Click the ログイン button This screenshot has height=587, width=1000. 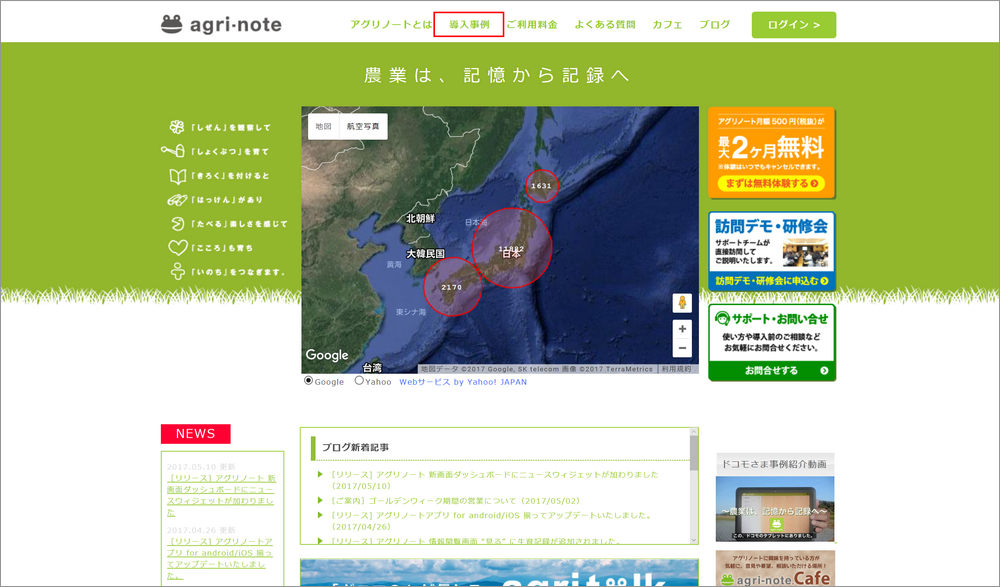[793, 25]
